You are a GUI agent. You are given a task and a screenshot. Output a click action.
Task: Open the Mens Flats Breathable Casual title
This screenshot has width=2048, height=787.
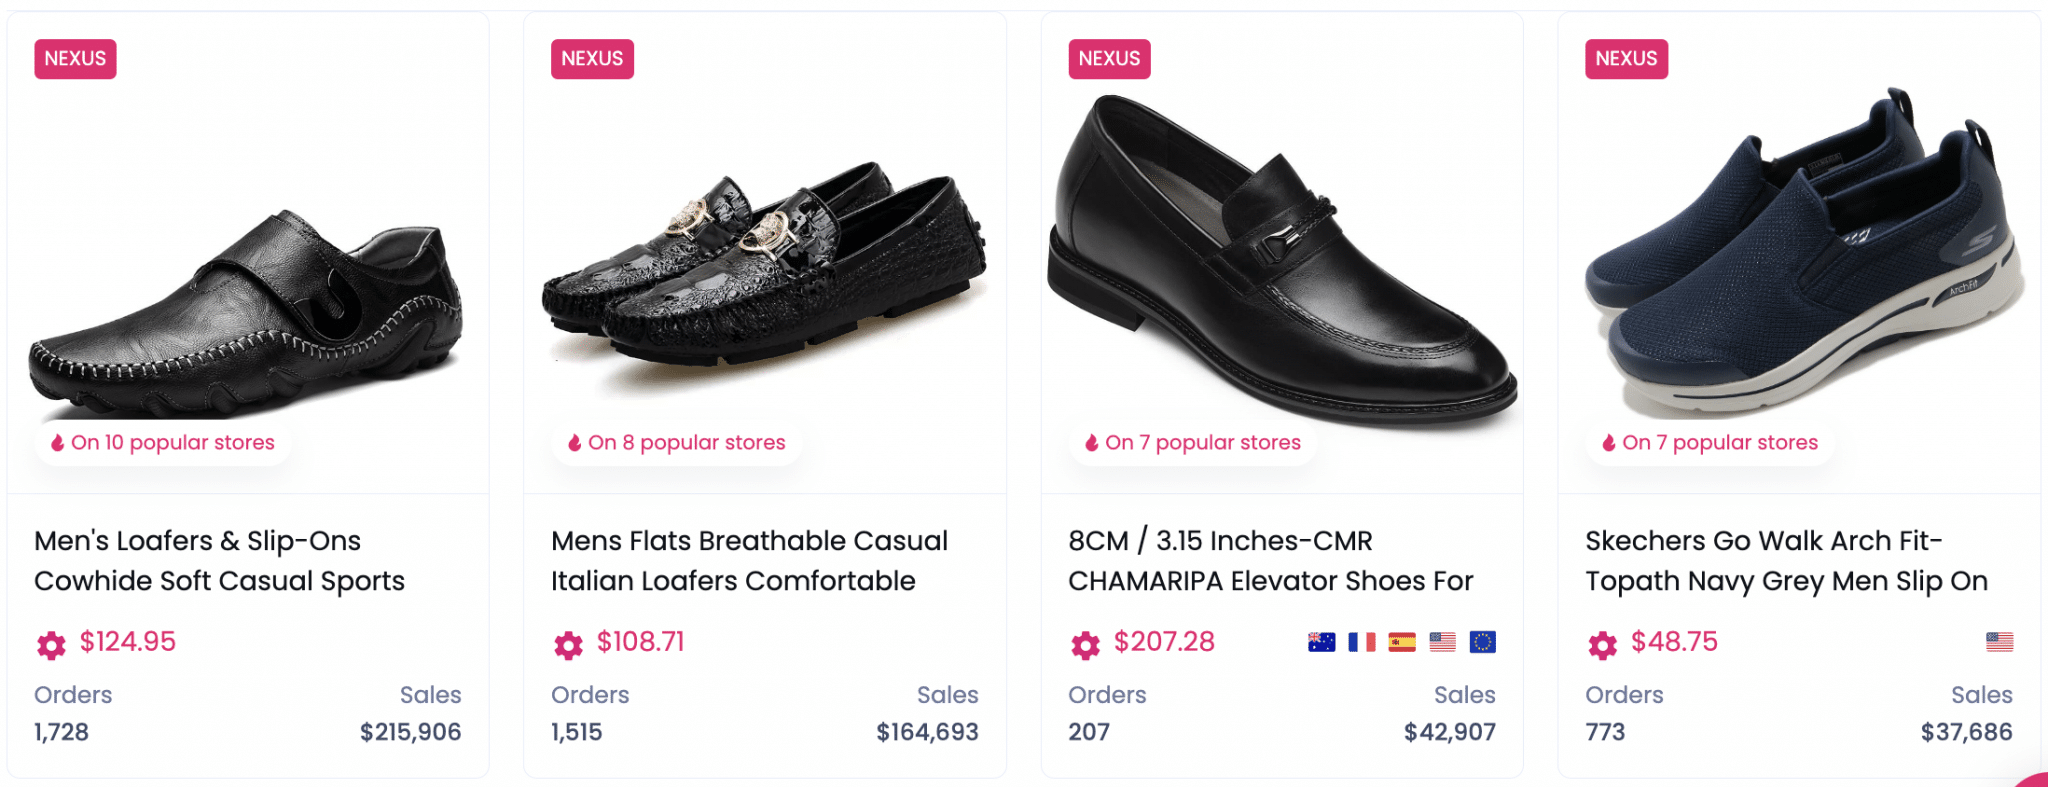tap(749, 560)
